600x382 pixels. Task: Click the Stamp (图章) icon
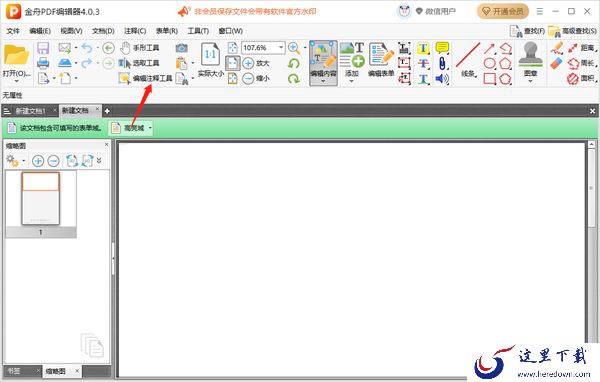[530, 59]
